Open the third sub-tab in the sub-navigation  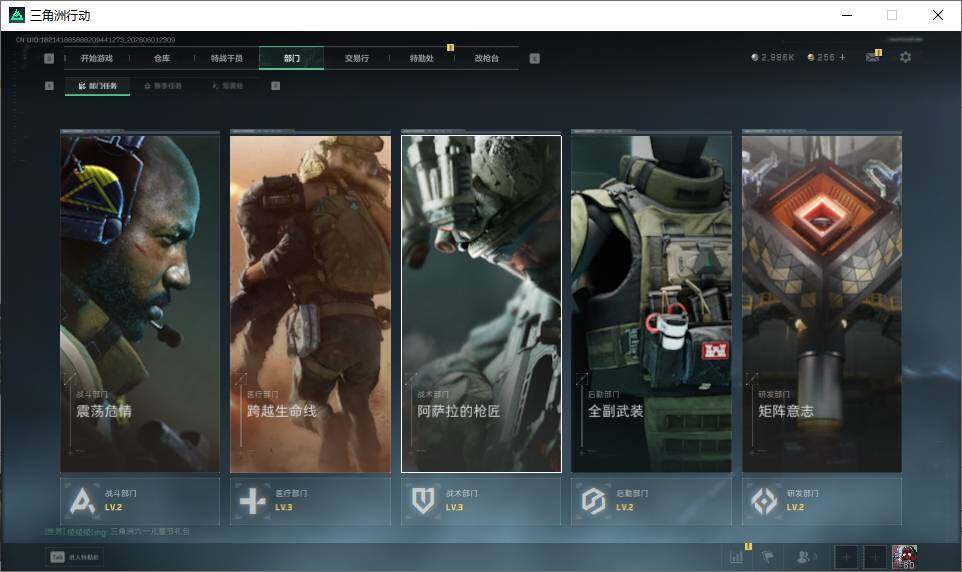point(228,86)
